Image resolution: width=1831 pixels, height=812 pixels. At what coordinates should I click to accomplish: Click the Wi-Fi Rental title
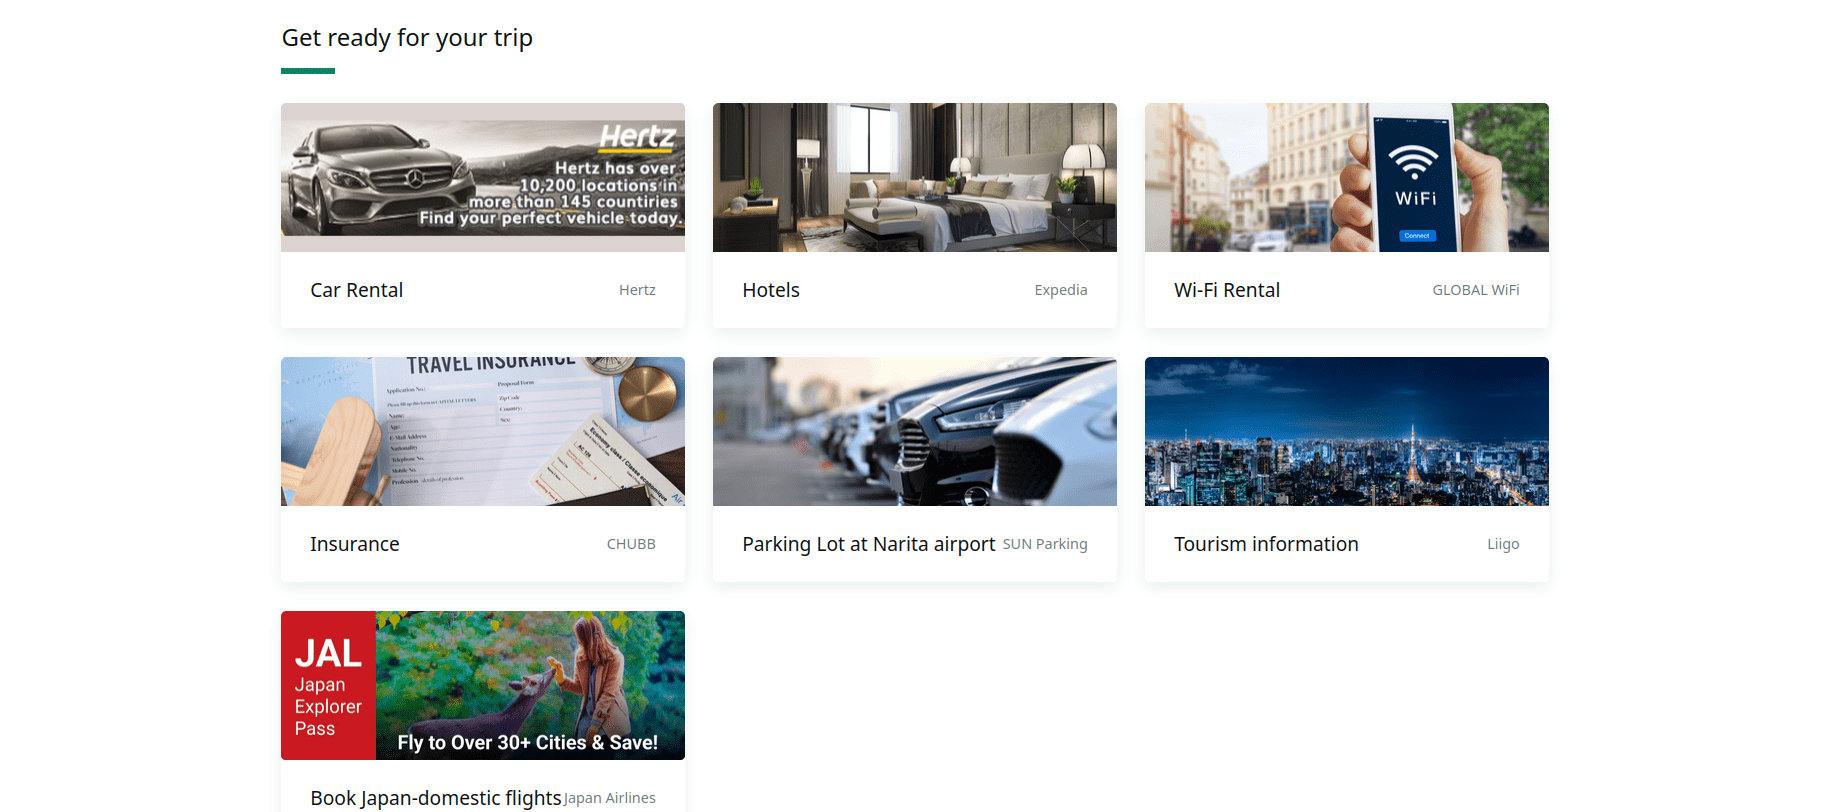[1227, 290]
